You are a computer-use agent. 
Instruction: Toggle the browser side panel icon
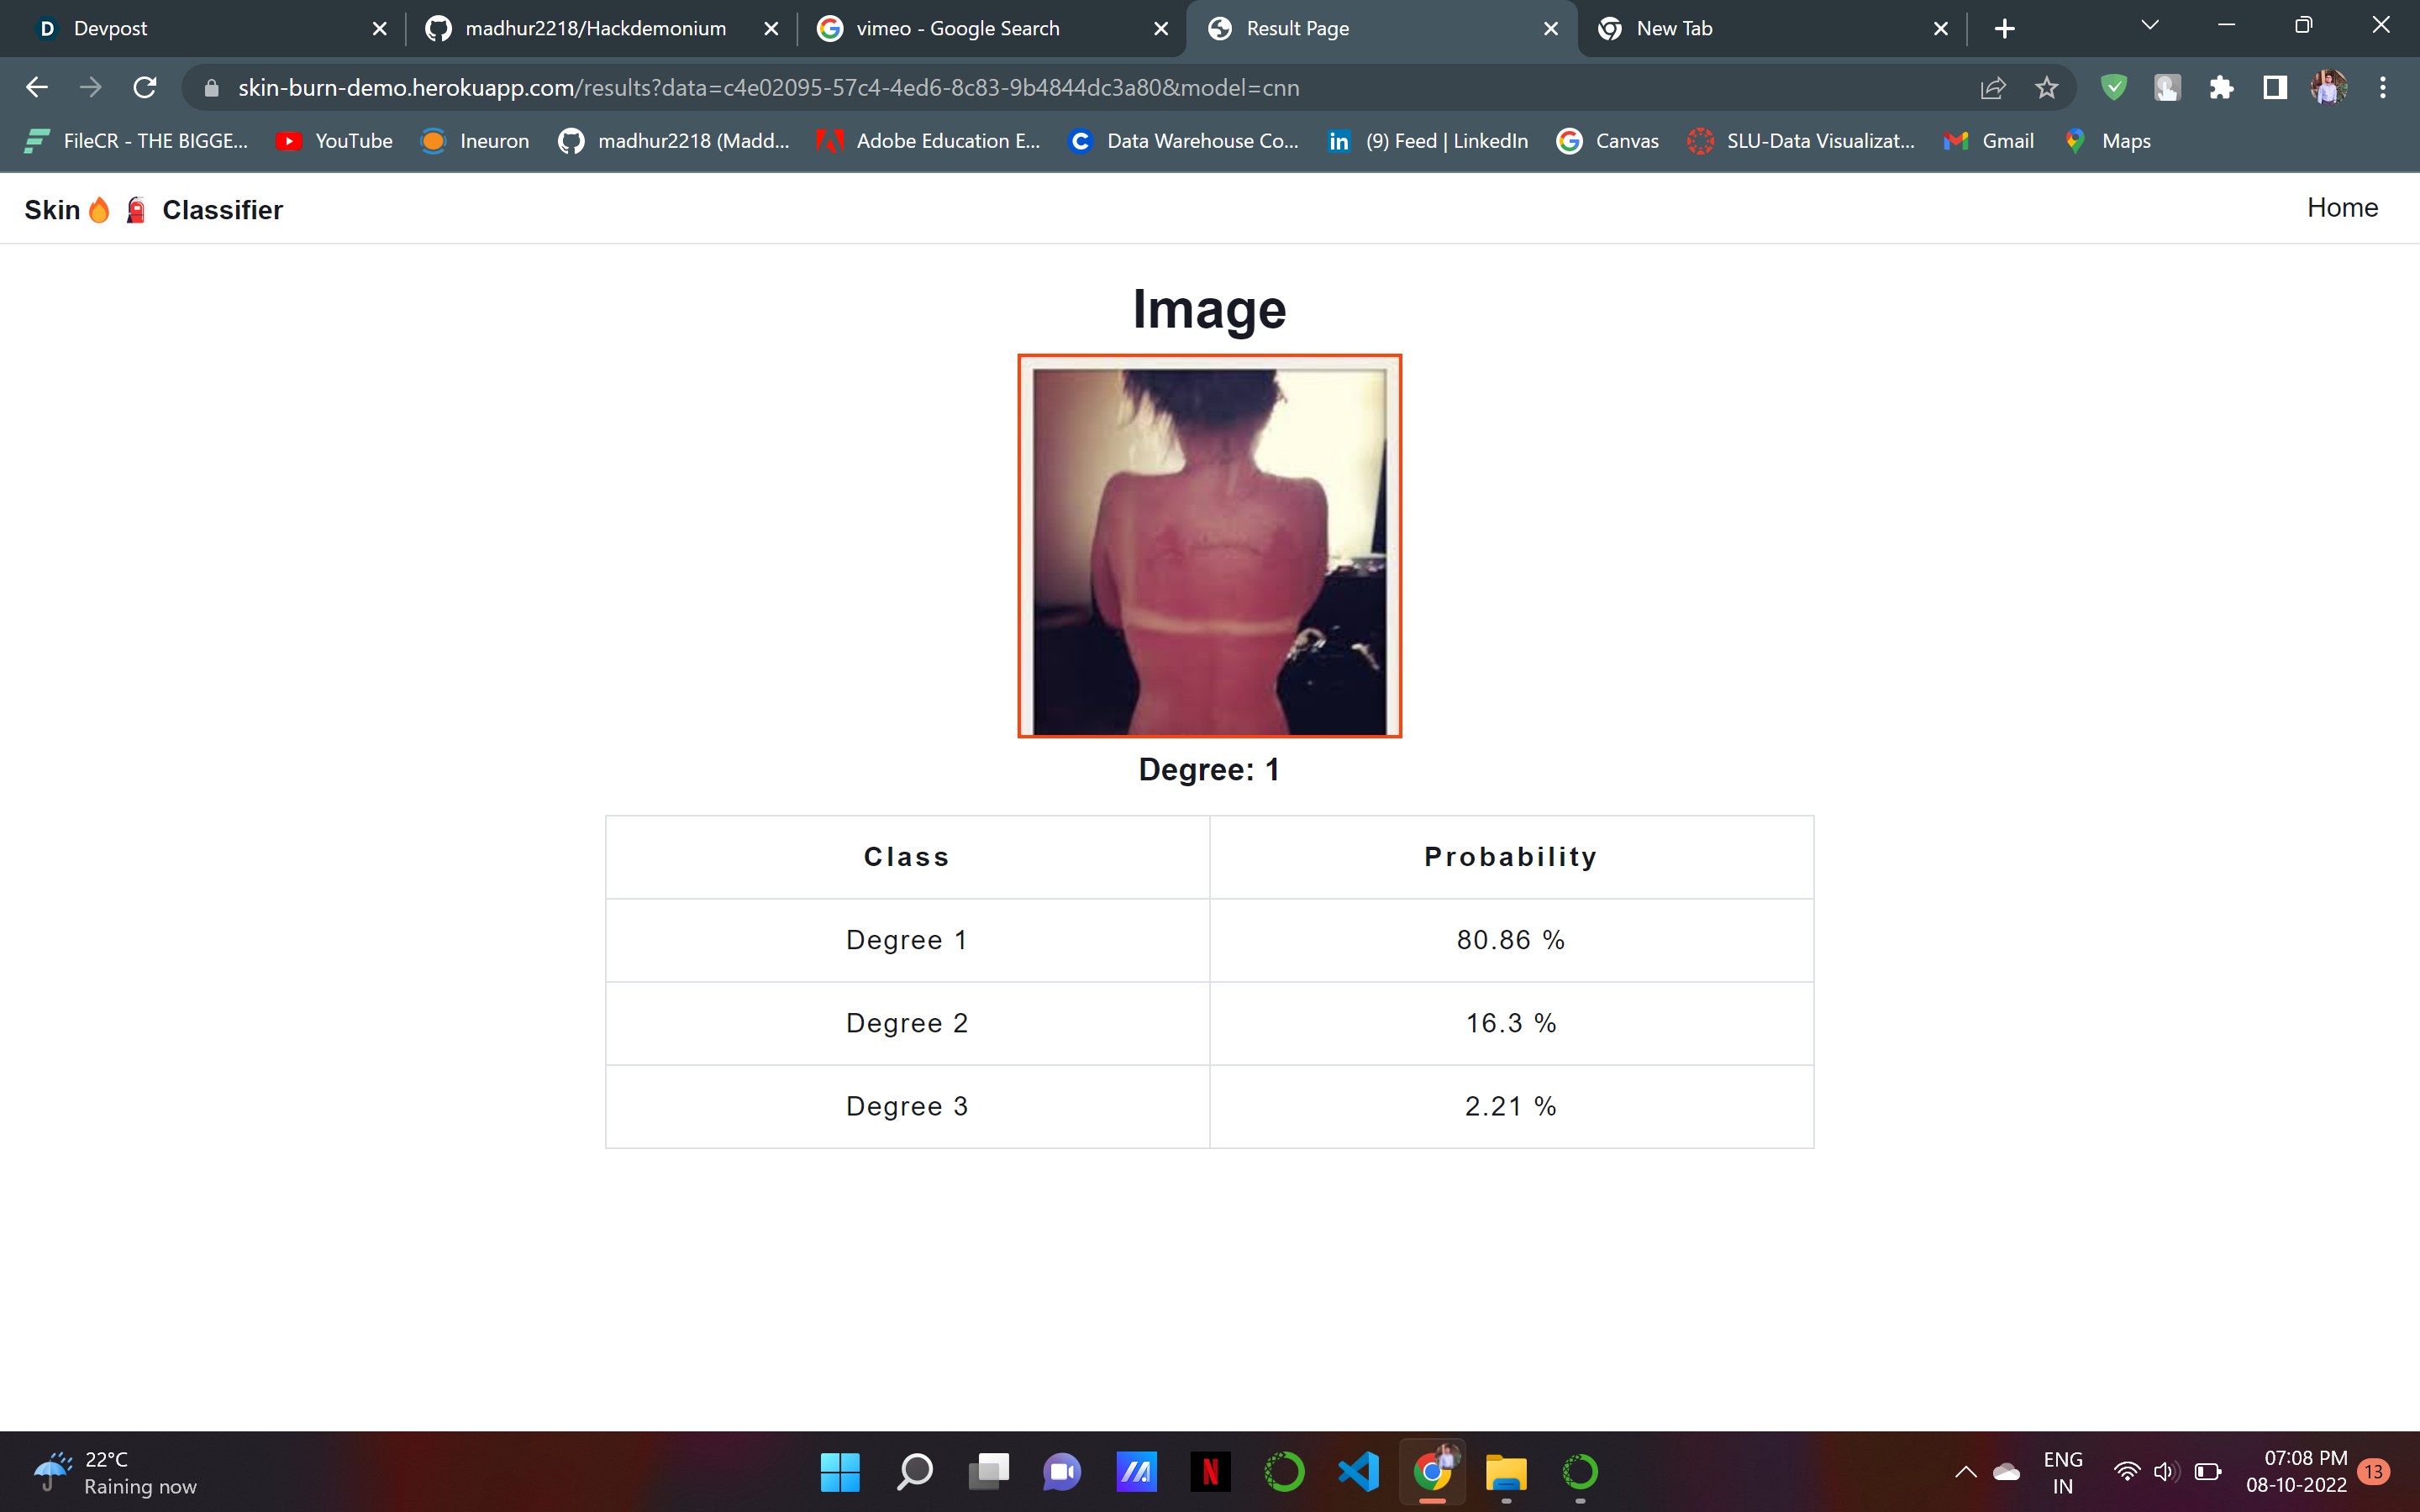(2275, 88)
